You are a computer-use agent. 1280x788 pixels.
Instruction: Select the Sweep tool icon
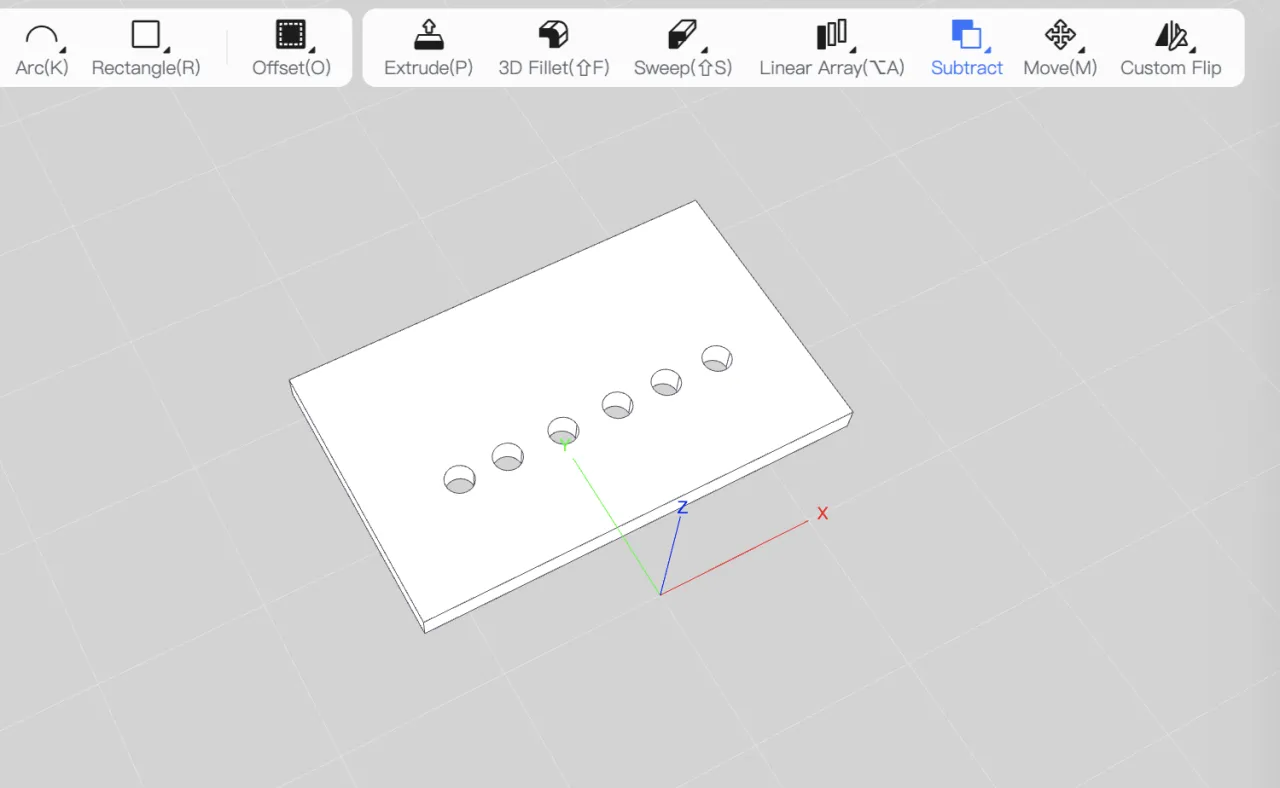tap(681, 35)
